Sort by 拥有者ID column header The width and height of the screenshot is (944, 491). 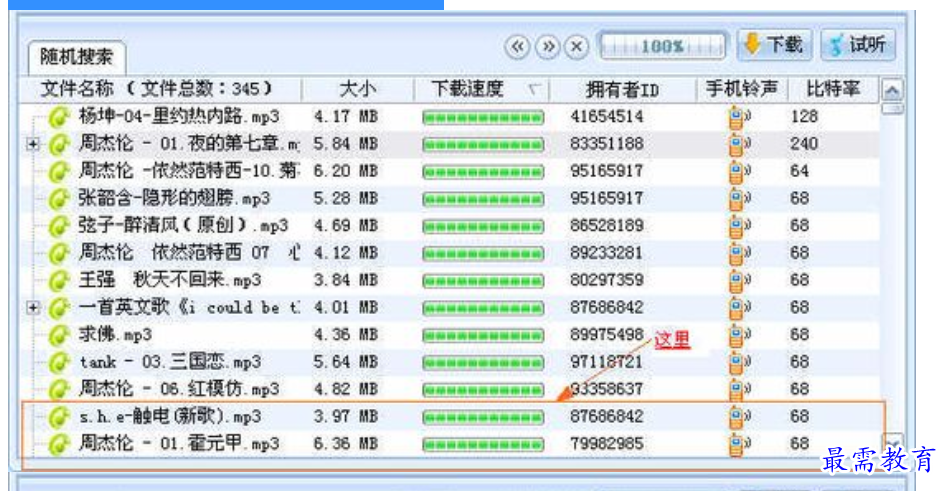(x=622, y=89)
